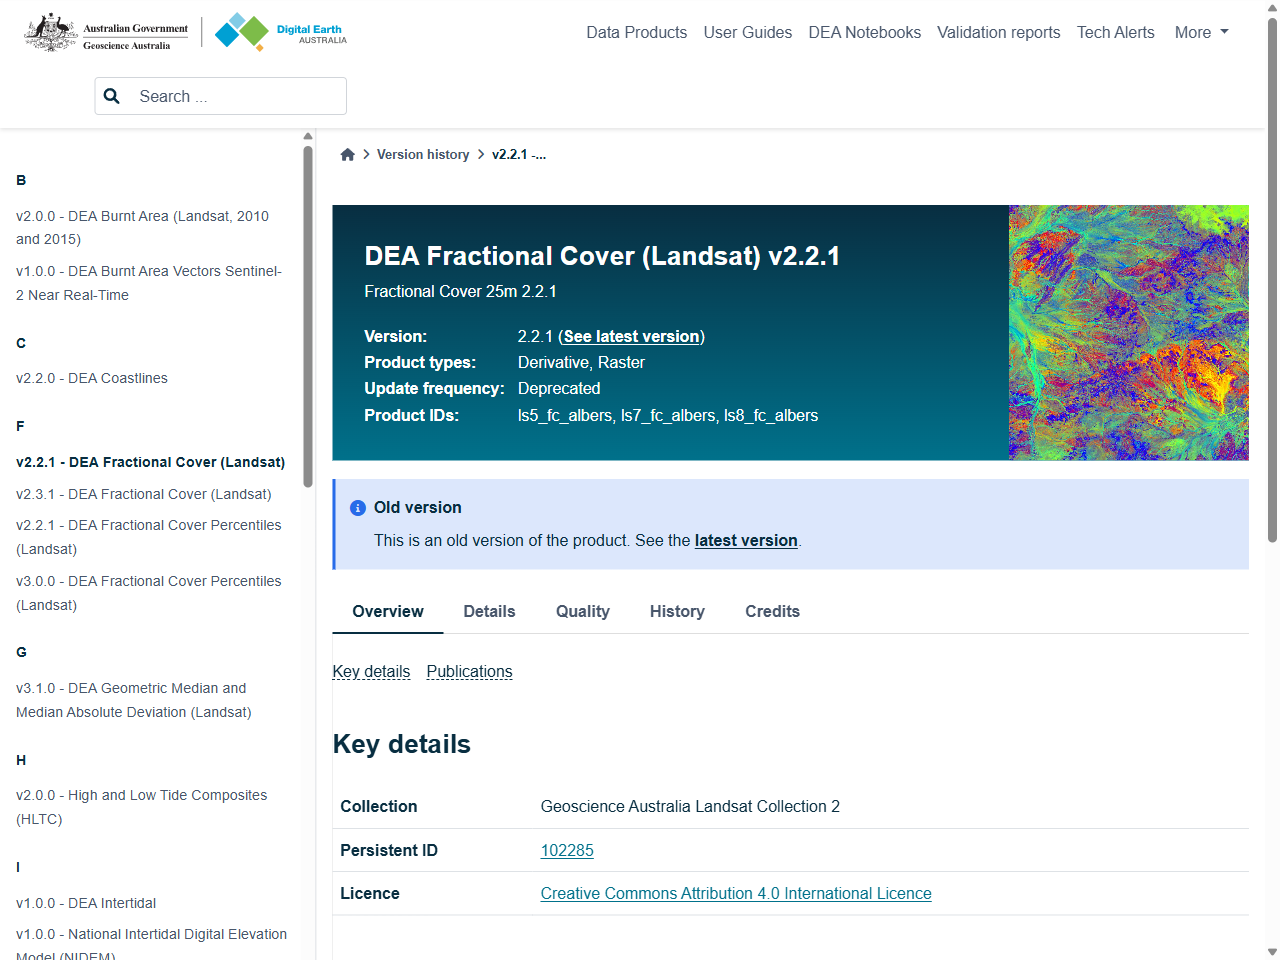This screenshot has width=1280, height=960.
Task: Open the Quality tab
Action: click(x=582, y=612)
